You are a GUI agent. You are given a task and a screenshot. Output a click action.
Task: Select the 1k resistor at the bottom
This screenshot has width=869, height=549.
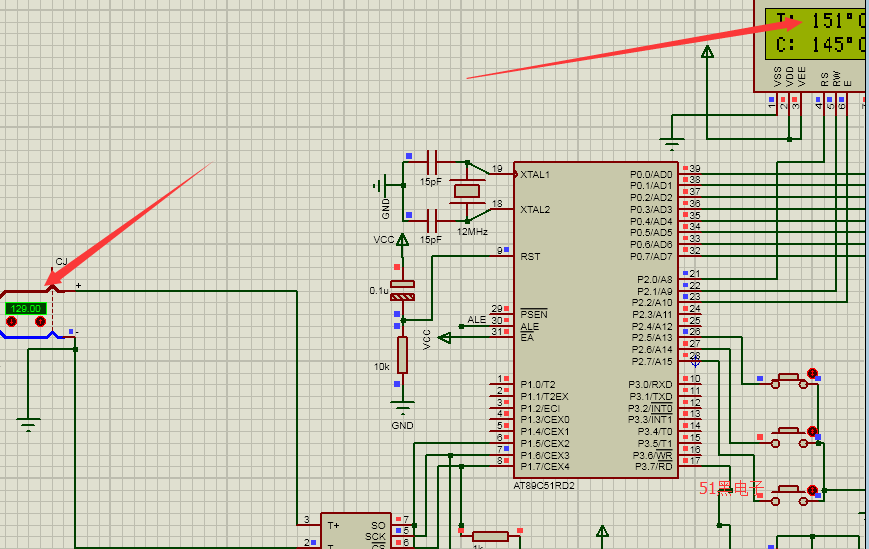coord(491,536)
